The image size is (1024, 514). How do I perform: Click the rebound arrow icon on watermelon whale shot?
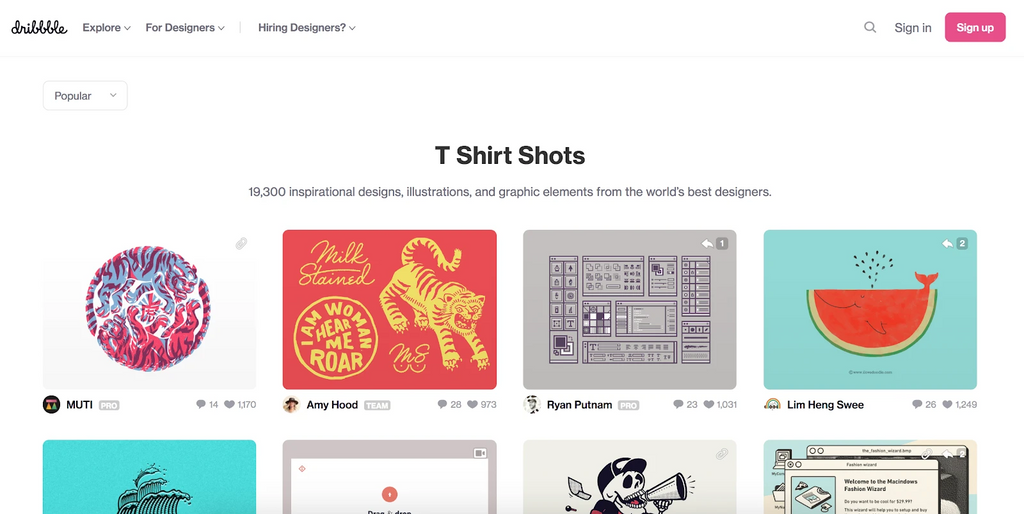tap(947, 244)
